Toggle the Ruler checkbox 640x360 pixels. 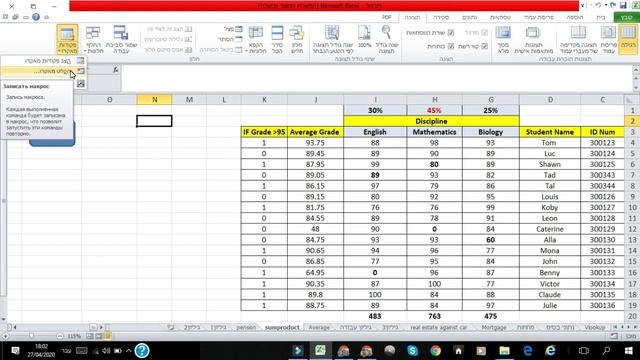[x=484, y=32]
